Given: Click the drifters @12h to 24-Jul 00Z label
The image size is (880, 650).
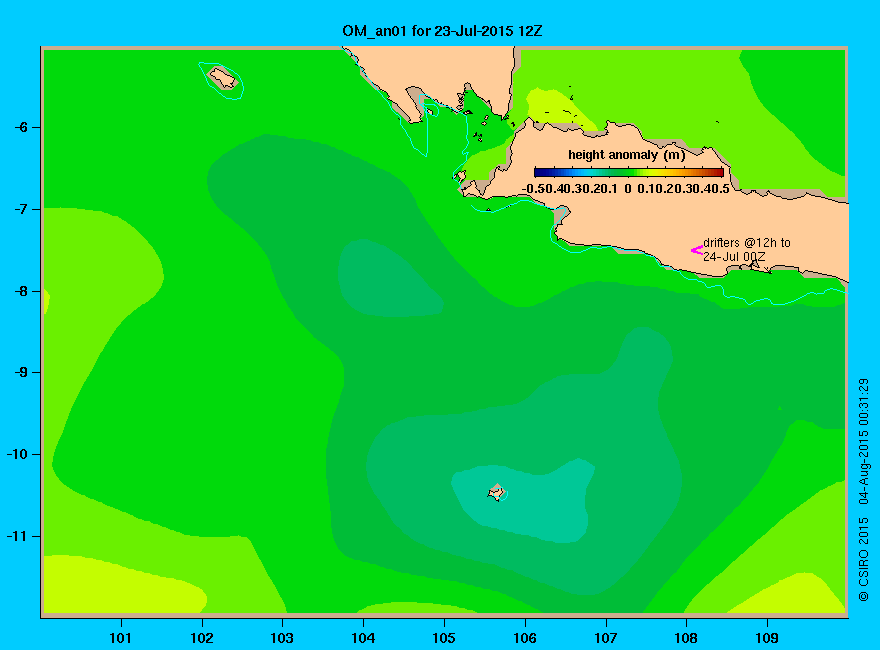Looking at the screenshot, I should tap(746, 250).
